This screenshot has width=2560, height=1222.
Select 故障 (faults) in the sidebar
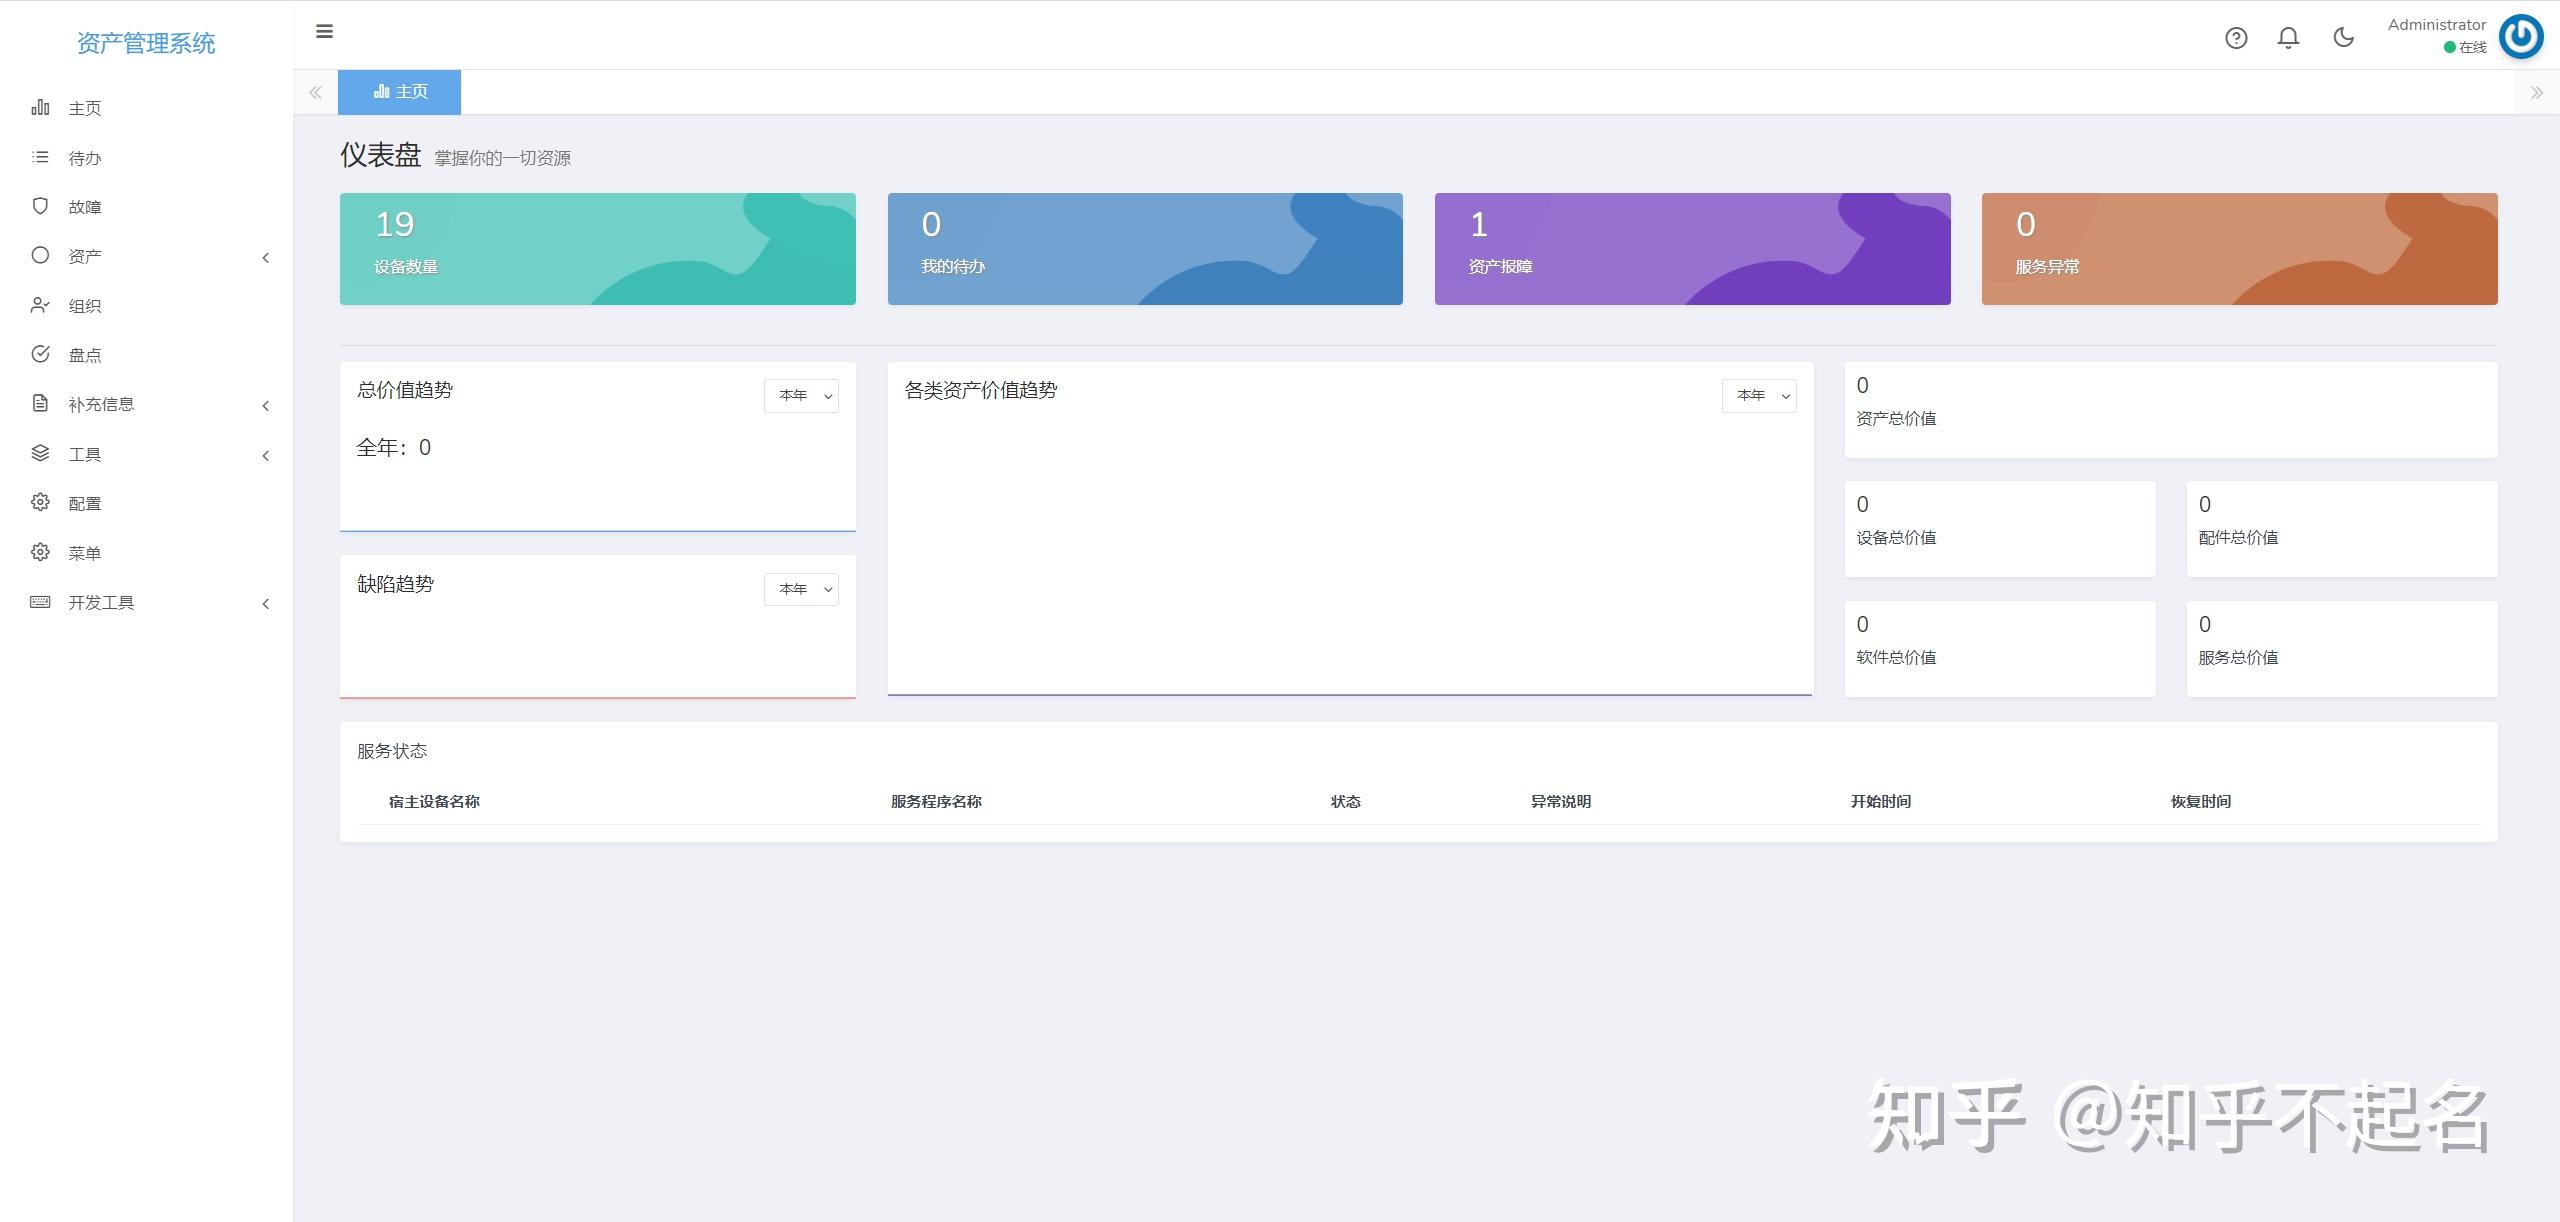tap(84, 206)
